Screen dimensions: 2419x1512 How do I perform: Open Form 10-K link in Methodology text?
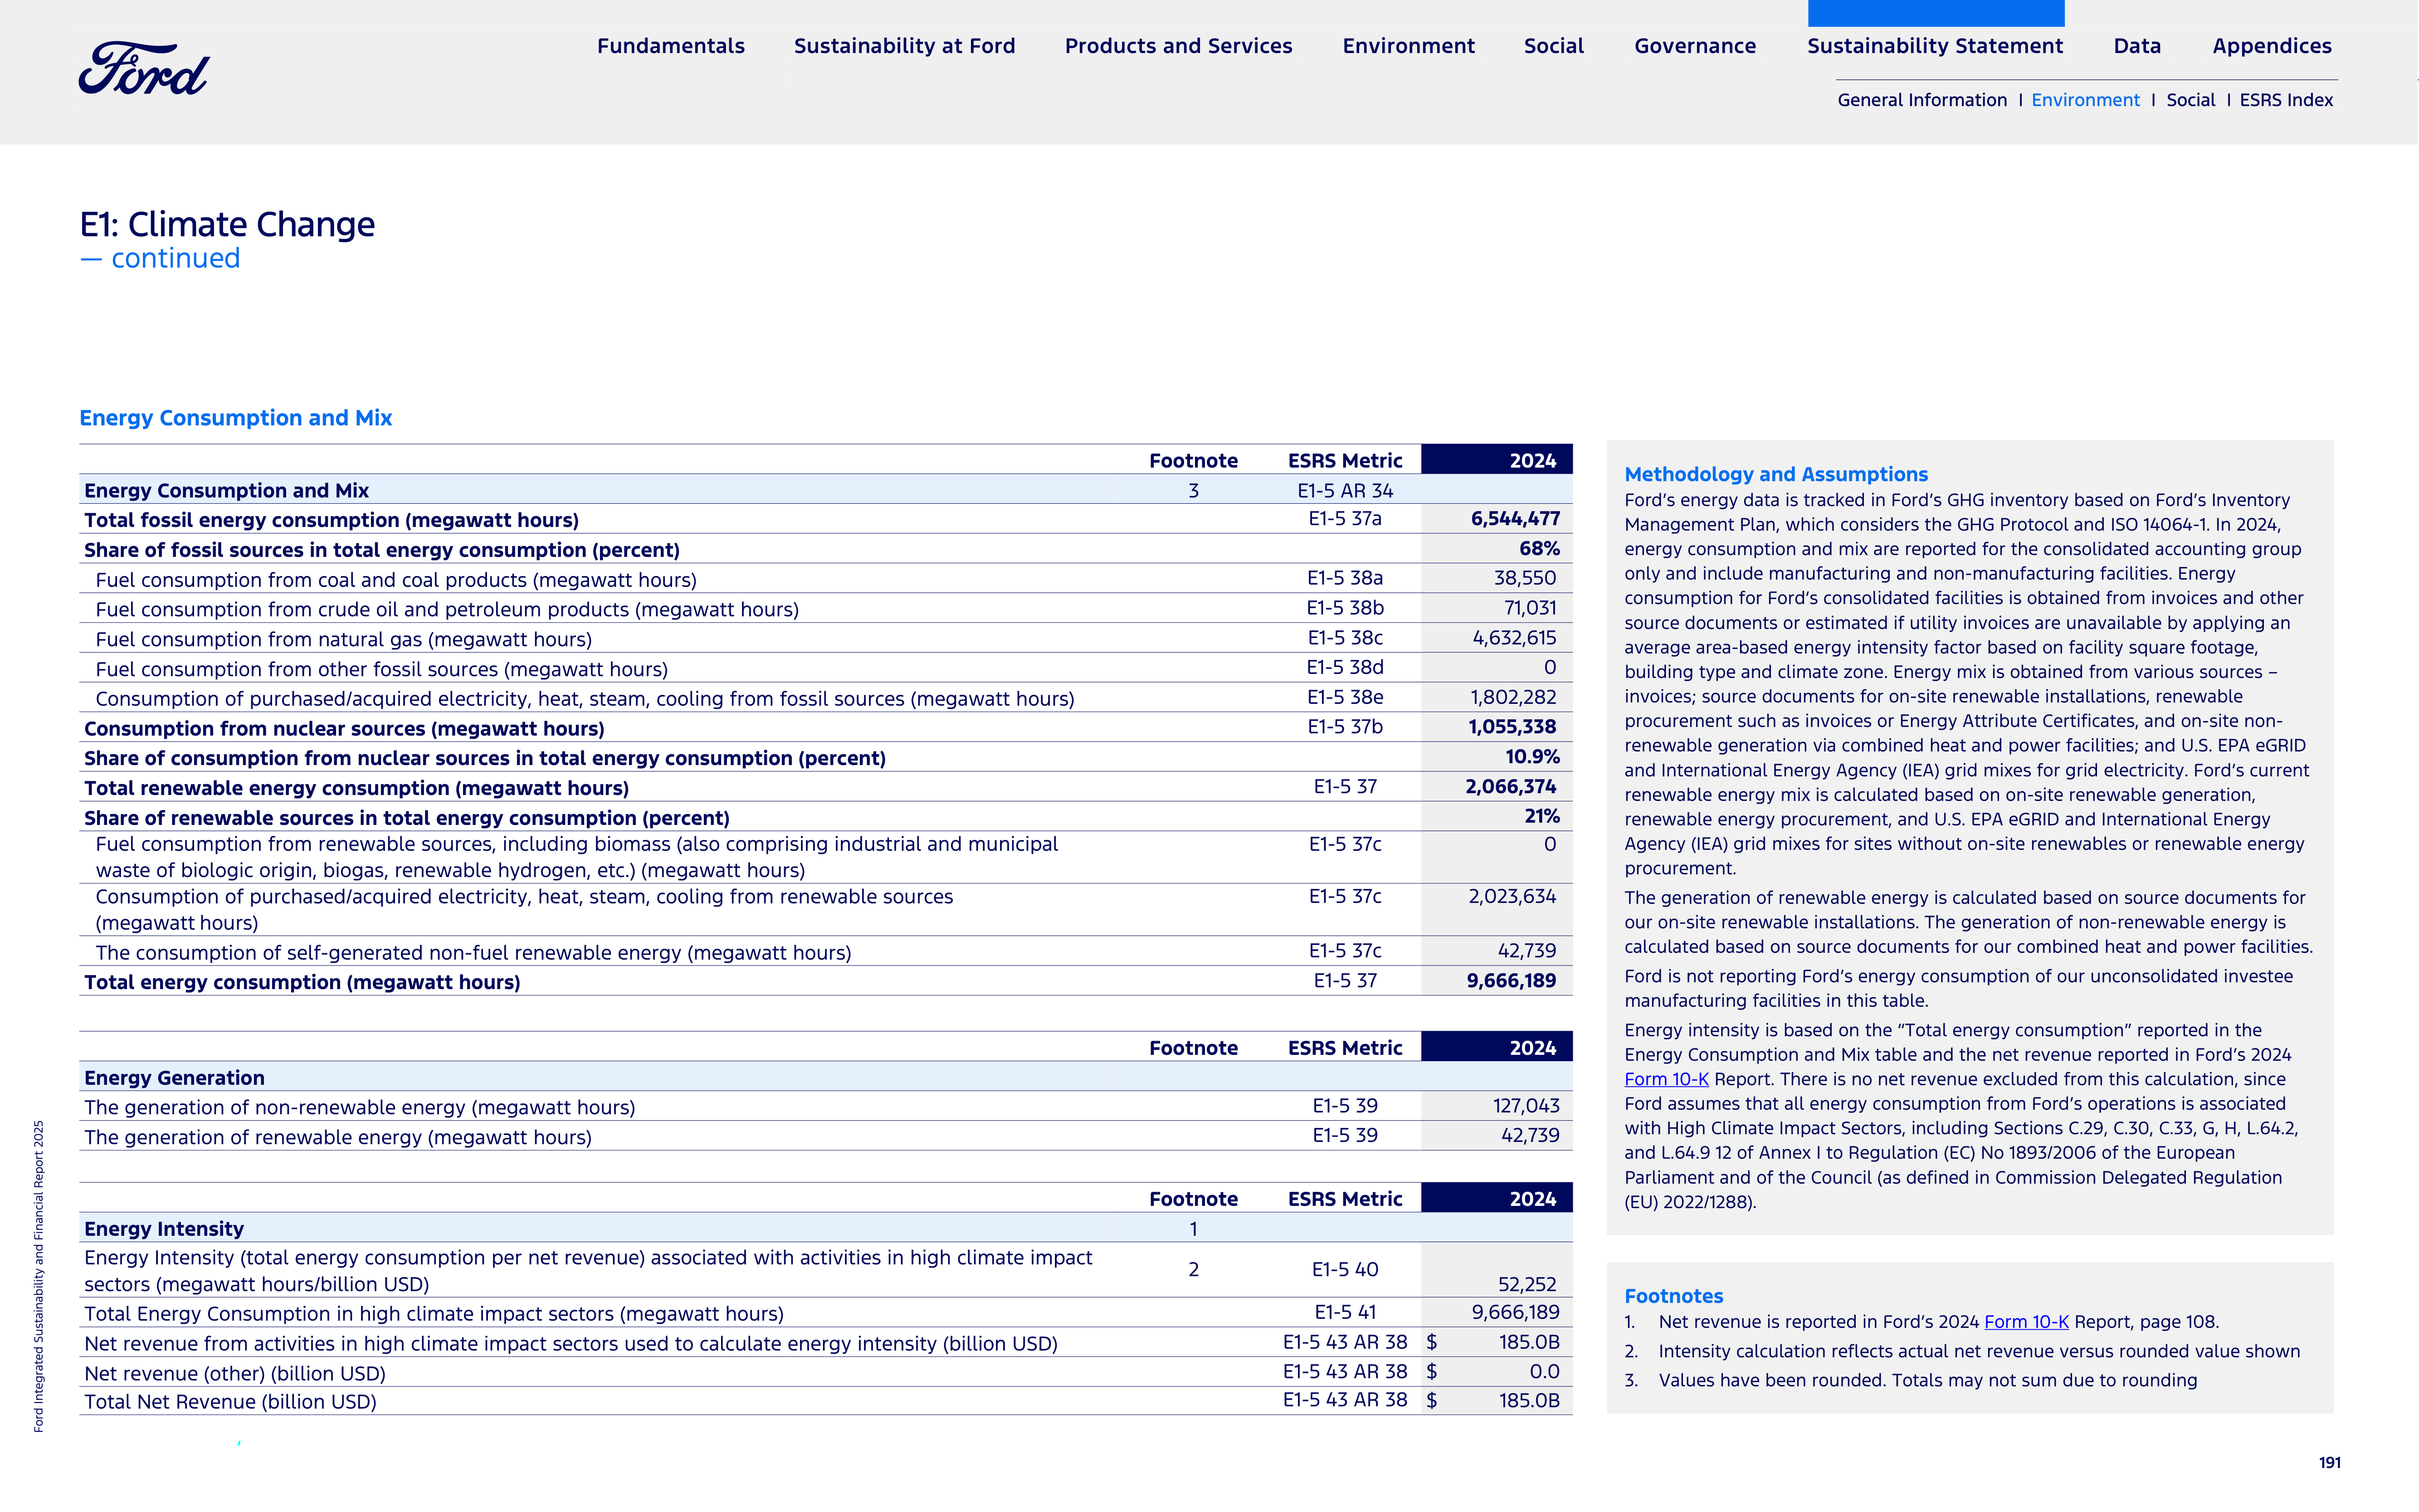point(1666,1079)
